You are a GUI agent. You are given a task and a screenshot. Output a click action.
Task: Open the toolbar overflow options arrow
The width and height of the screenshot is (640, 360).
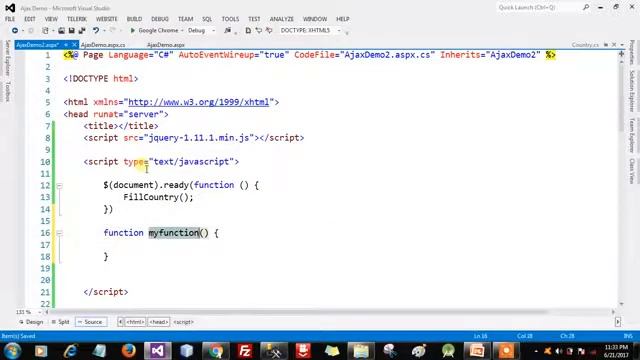(347, 32)
